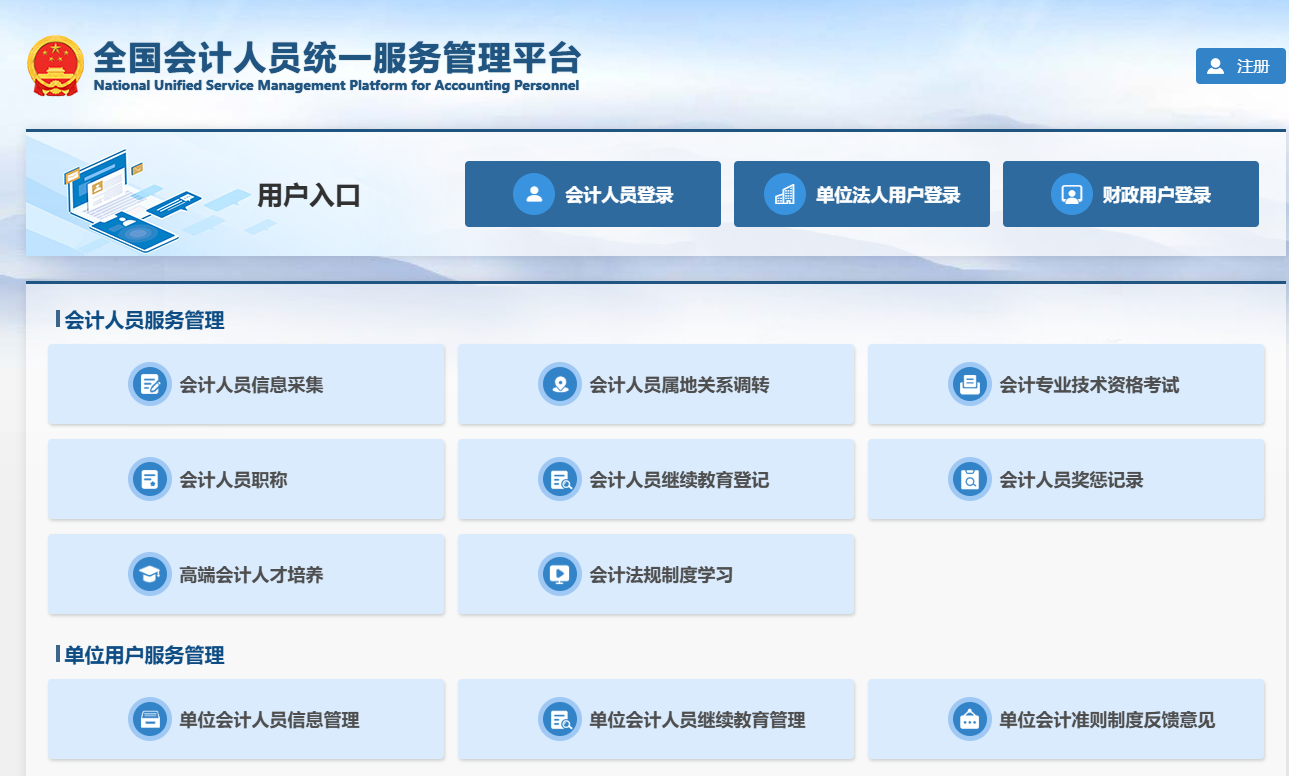The height and width of the screenshot is (776, 1289).
Task: Click the 高端会计人才培养 graduation cap icon
Action: (x=150, y=575)
